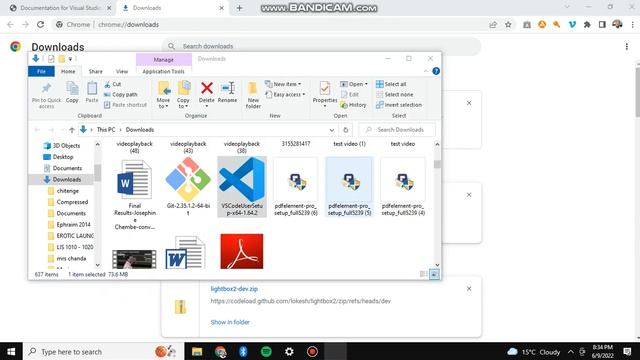Click Open button in ribbon
The width and height of the screenshot is (640, 360).
[354, 84]
